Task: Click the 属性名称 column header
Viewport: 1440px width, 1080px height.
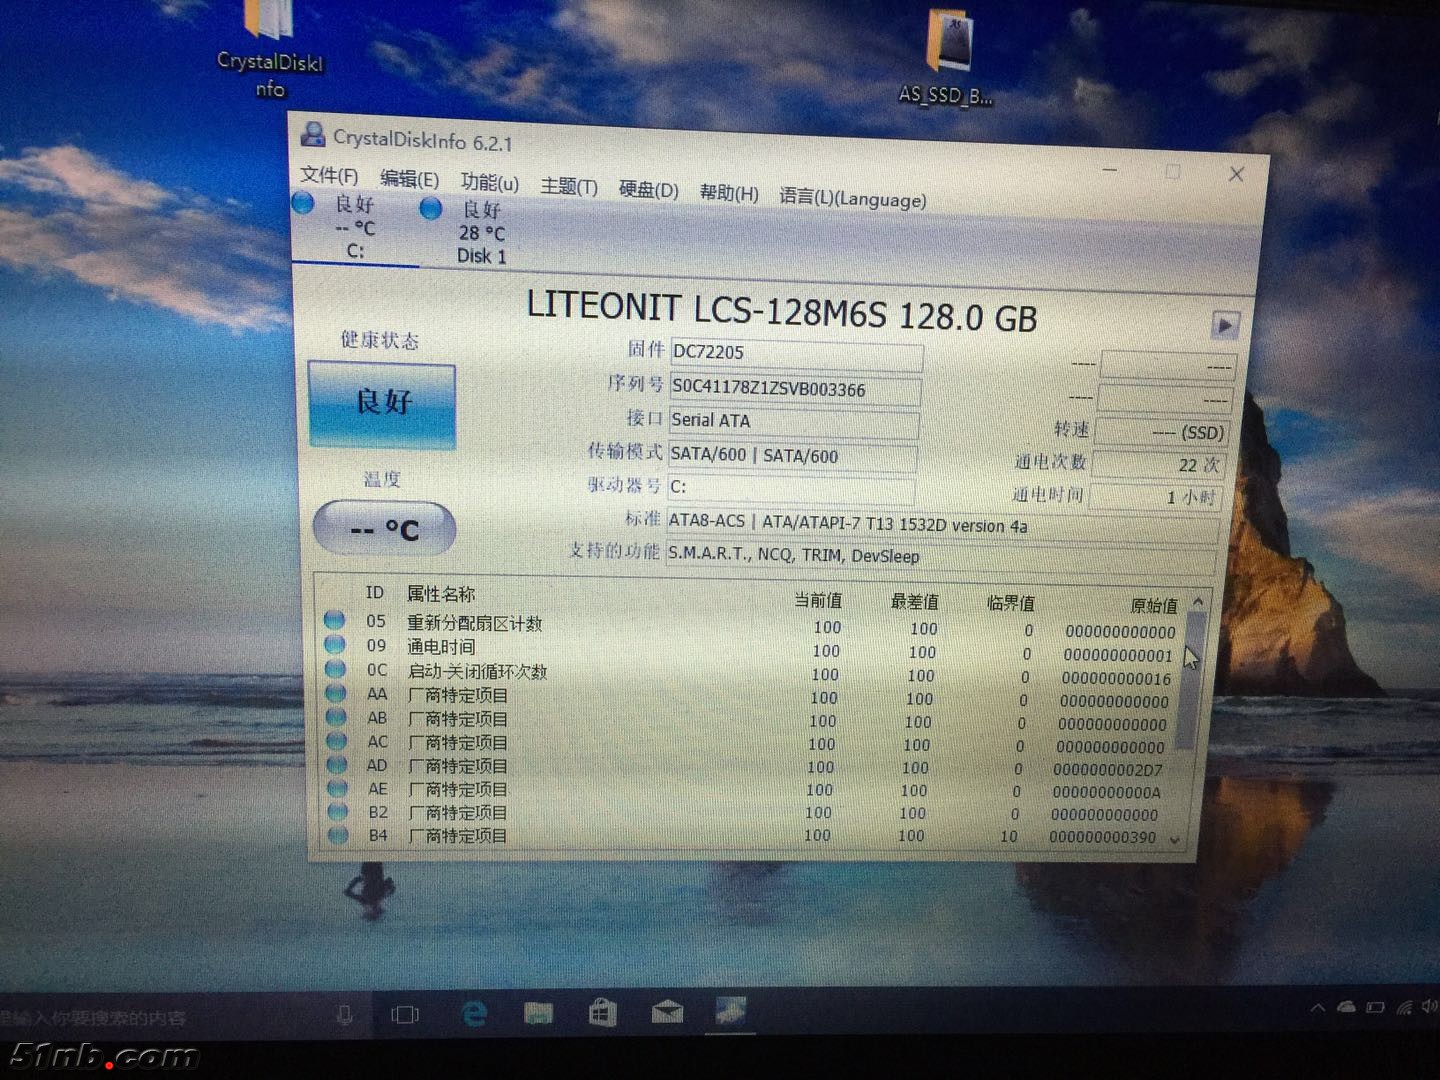Action: coord(440,594)
